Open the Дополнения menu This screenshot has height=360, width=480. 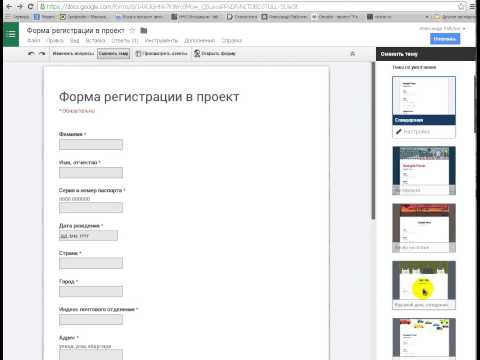pyautogui.click(x=200, y=41)
